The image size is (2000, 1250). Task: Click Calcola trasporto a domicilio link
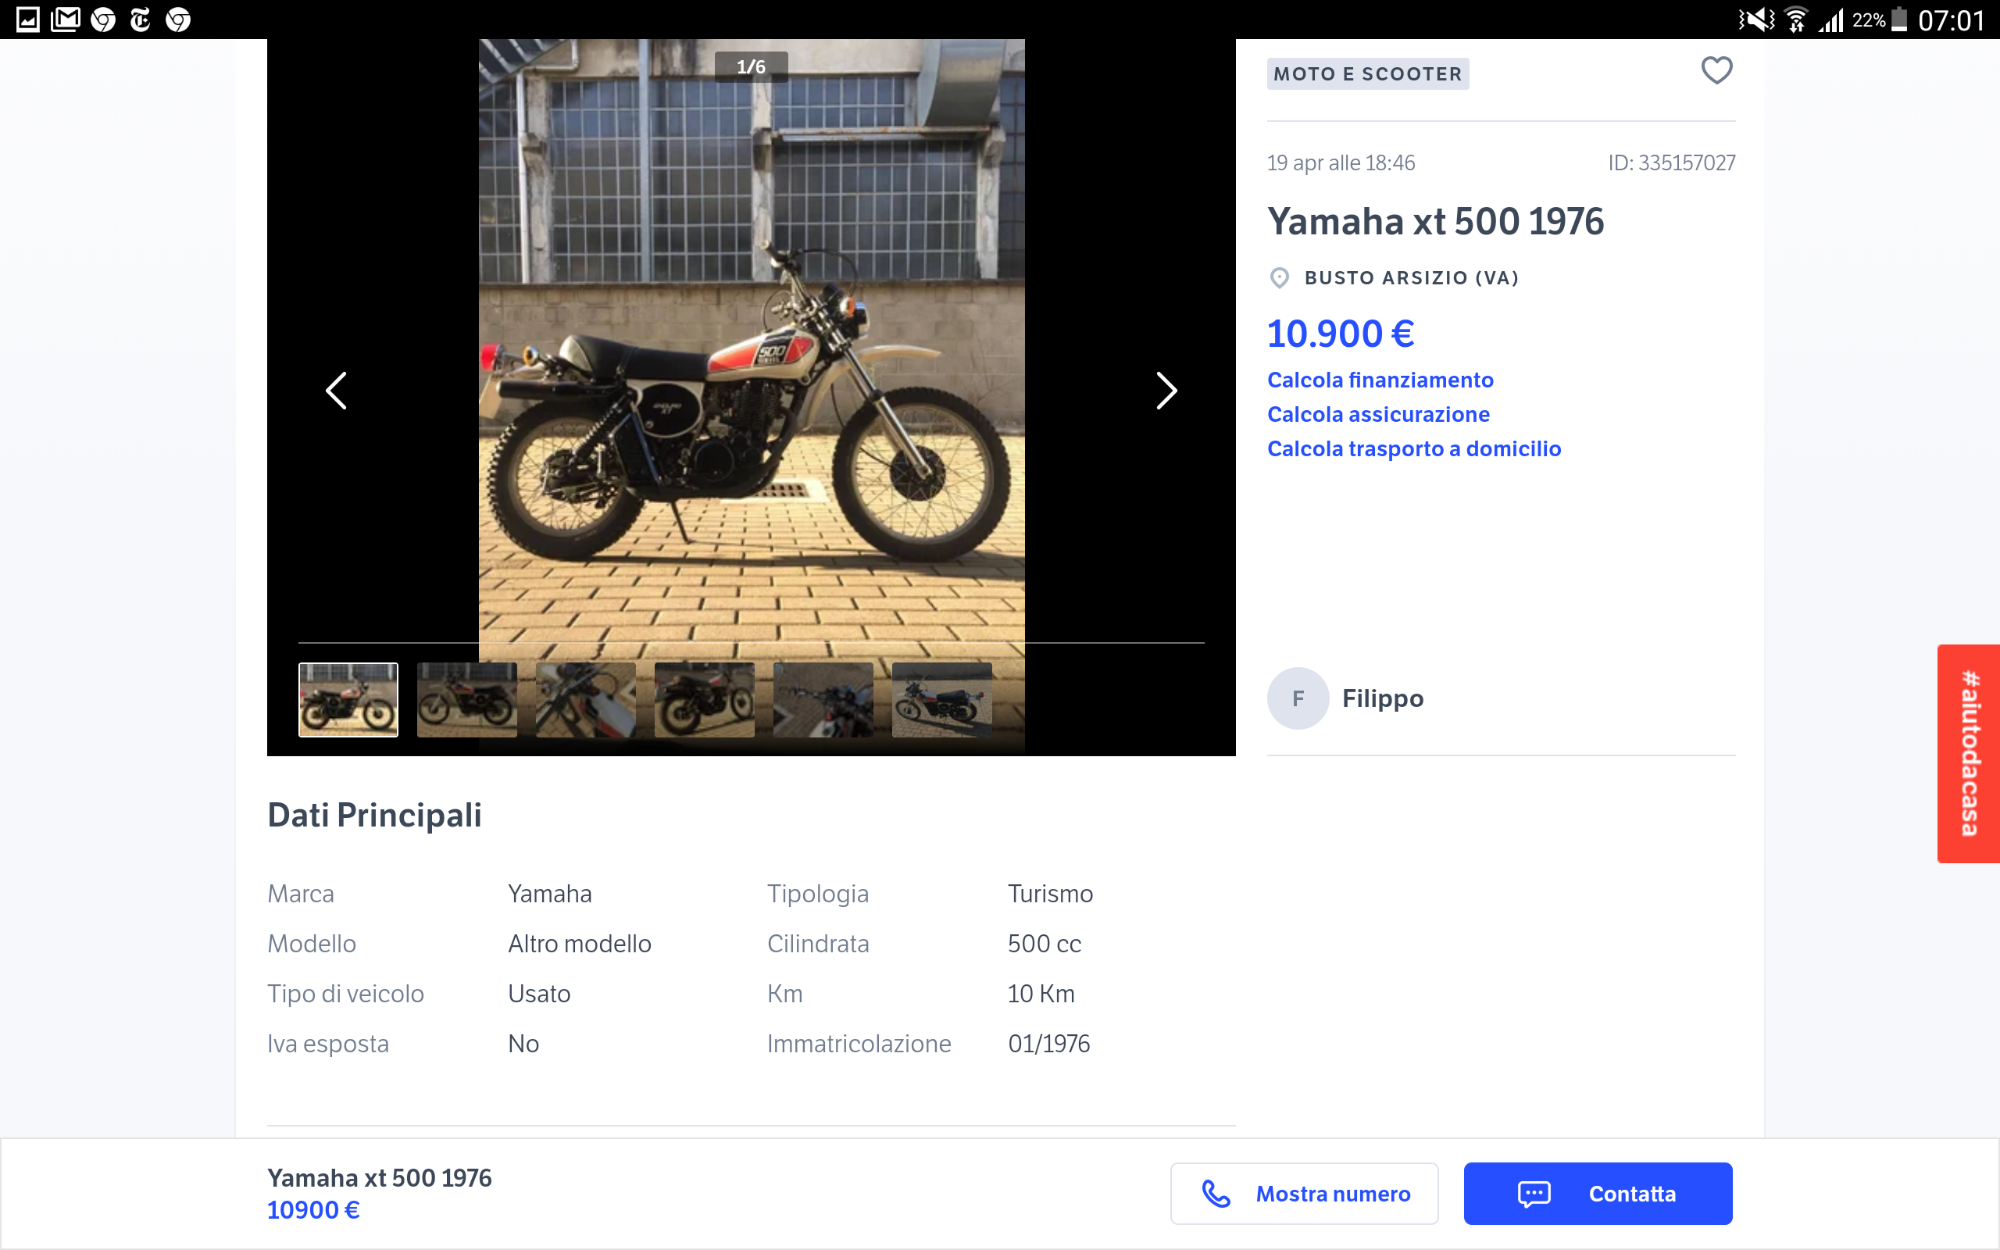1414,449
